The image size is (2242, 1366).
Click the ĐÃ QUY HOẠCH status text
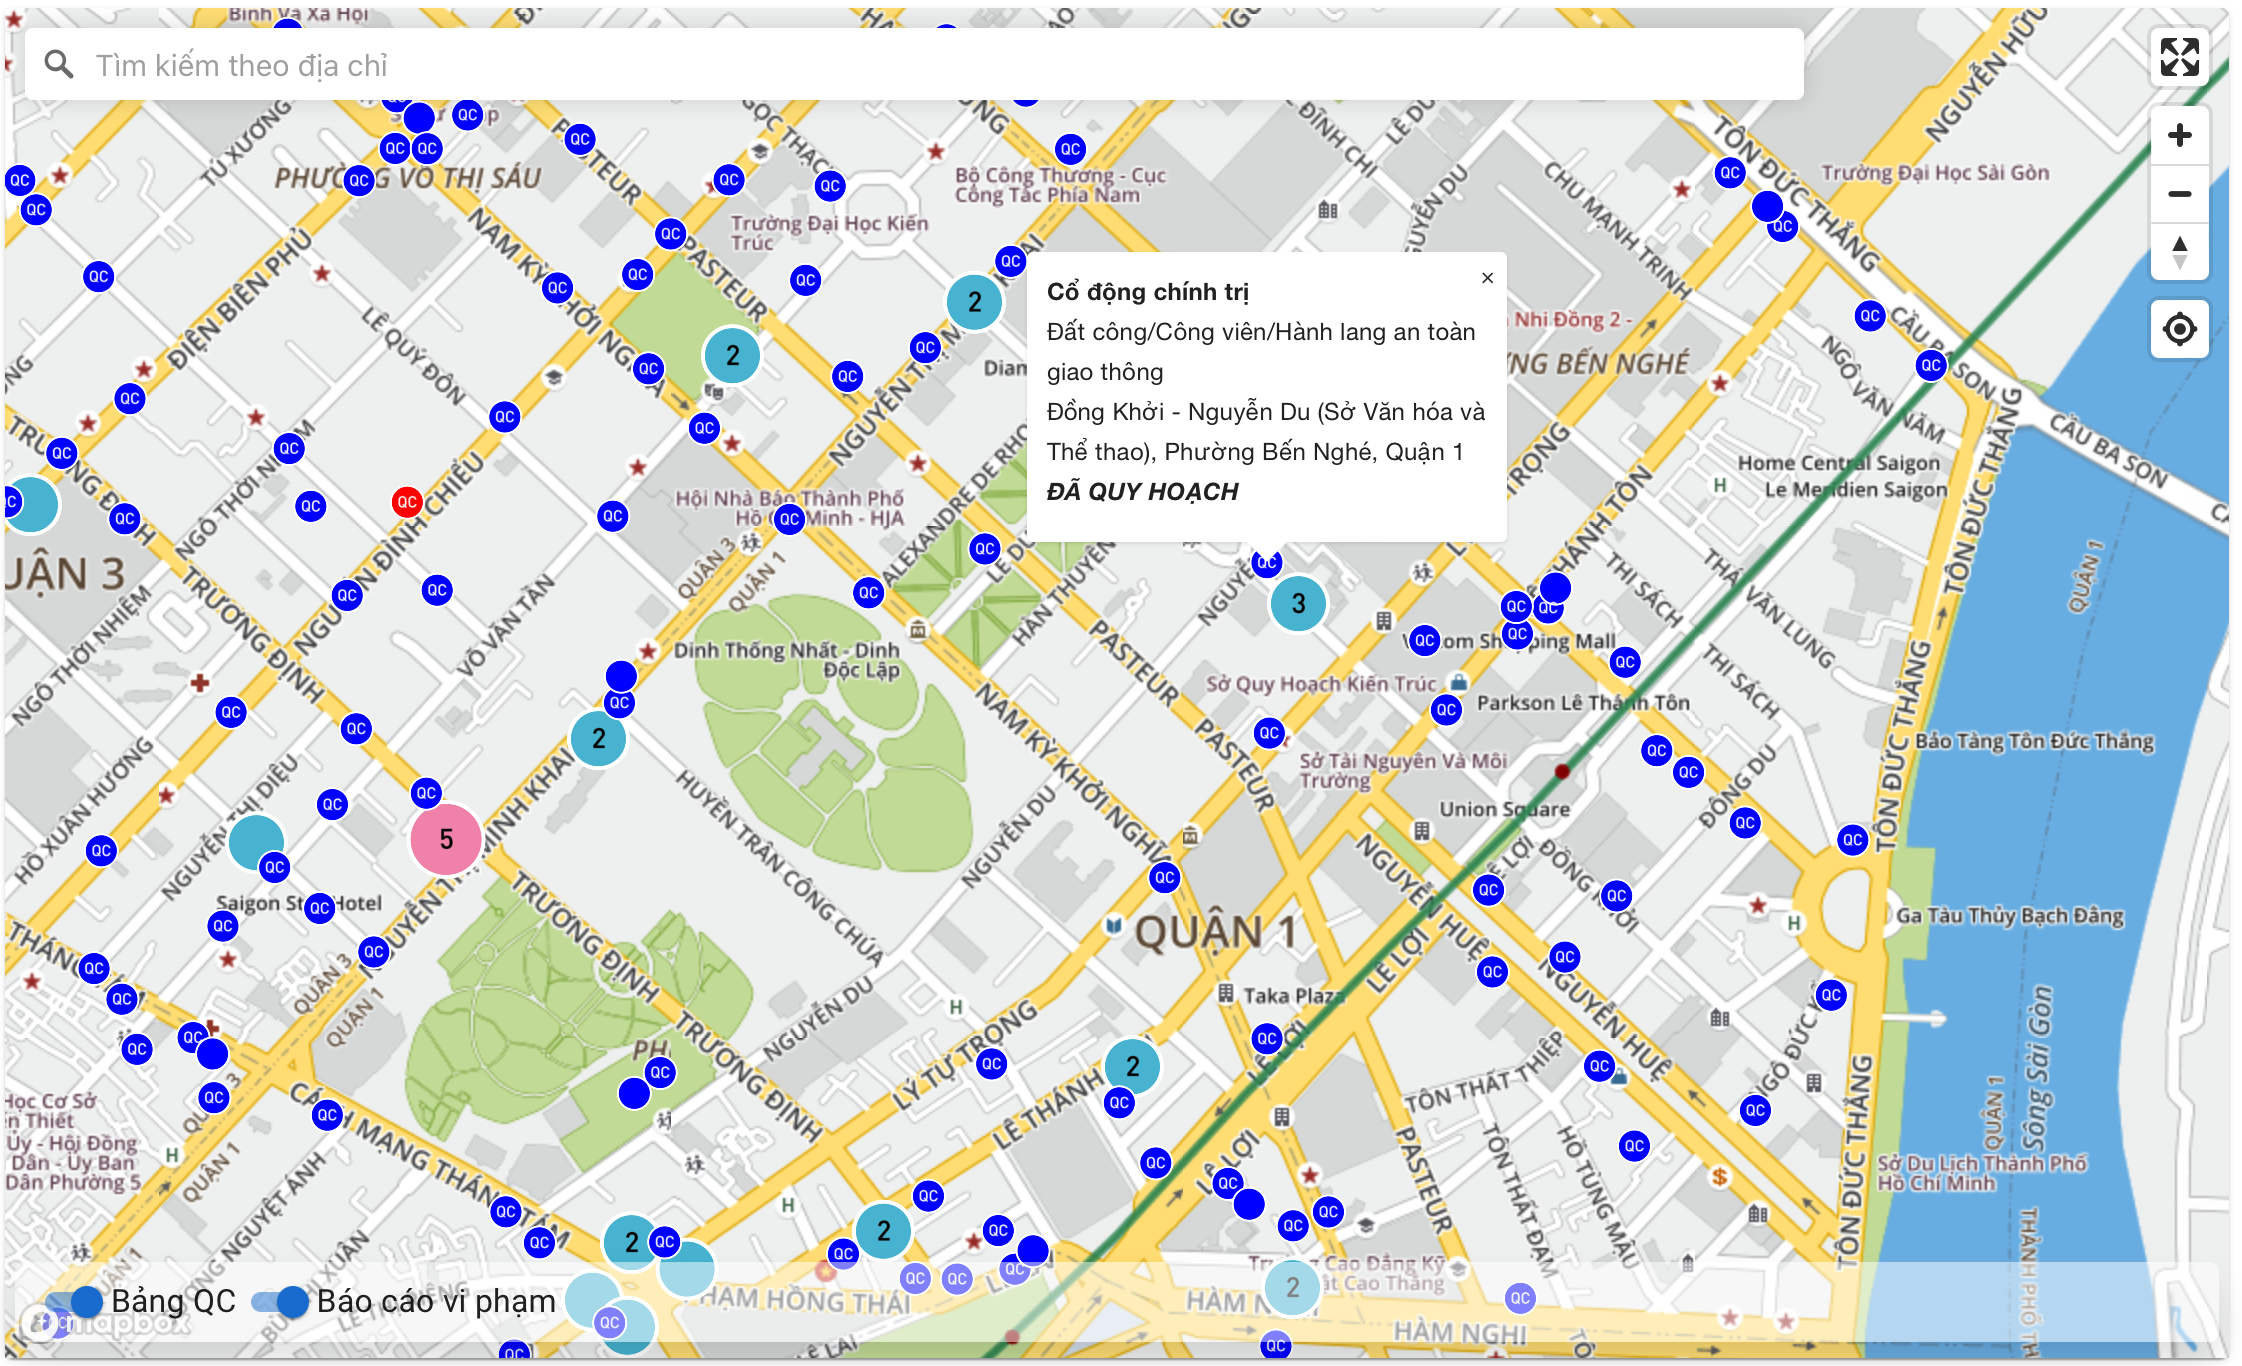(x=1142, y=492)
